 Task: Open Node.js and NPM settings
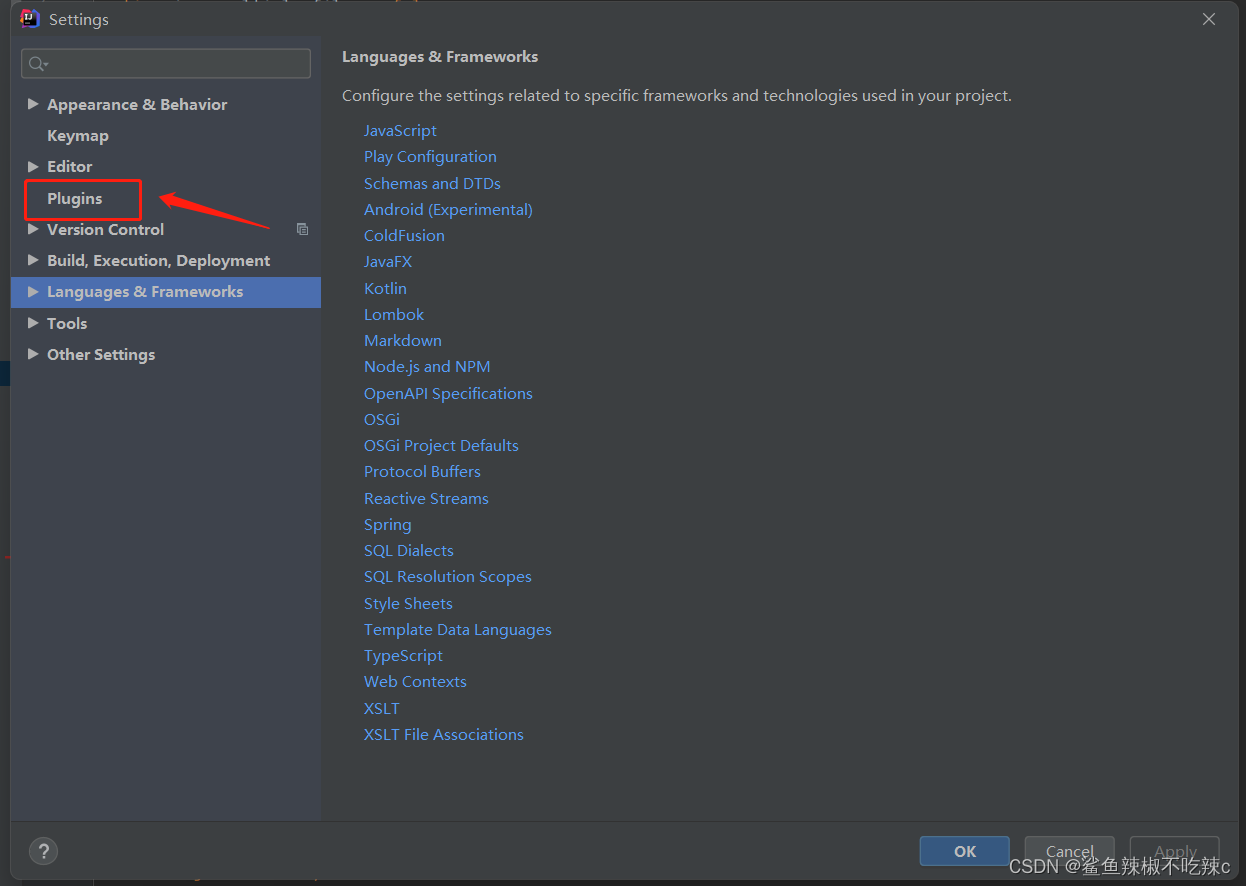[427, 366]
